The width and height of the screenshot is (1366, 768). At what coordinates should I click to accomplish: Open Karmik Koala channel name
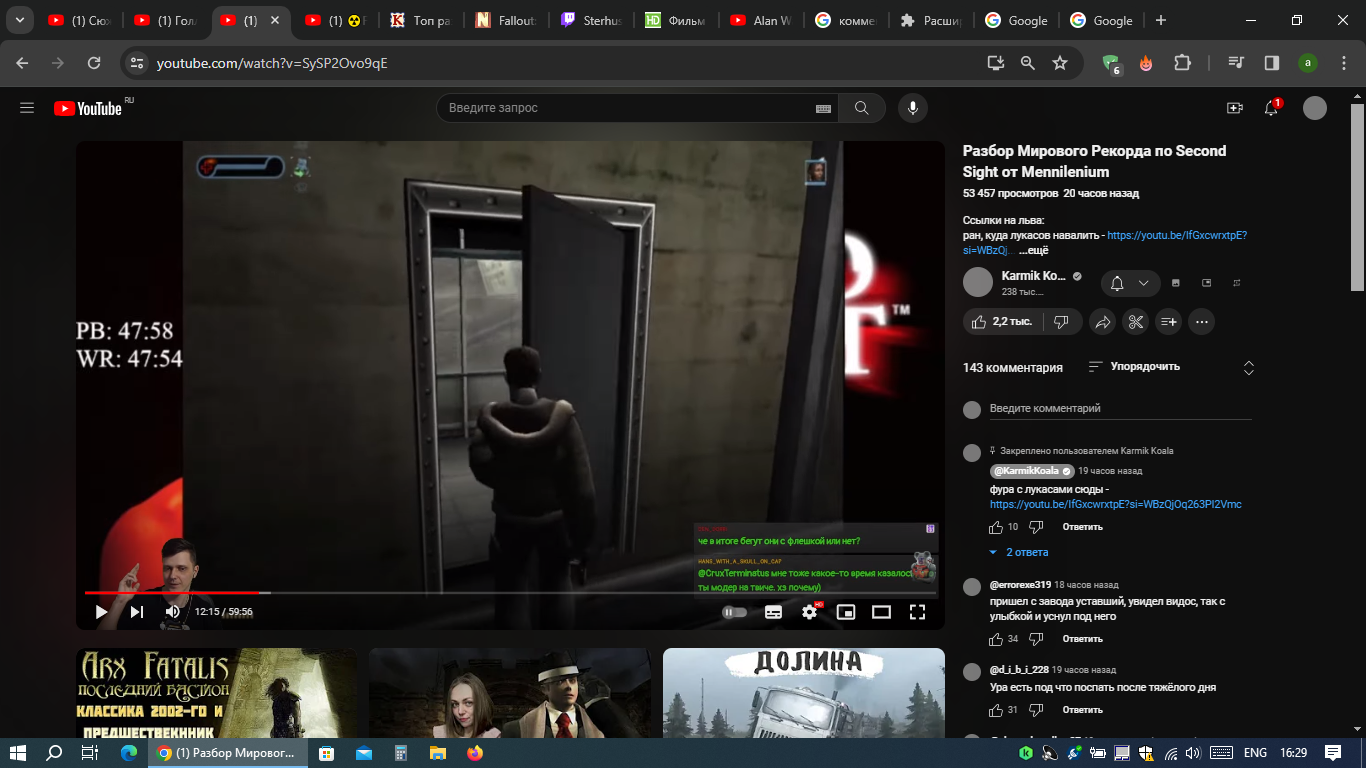click(1034, 276)
